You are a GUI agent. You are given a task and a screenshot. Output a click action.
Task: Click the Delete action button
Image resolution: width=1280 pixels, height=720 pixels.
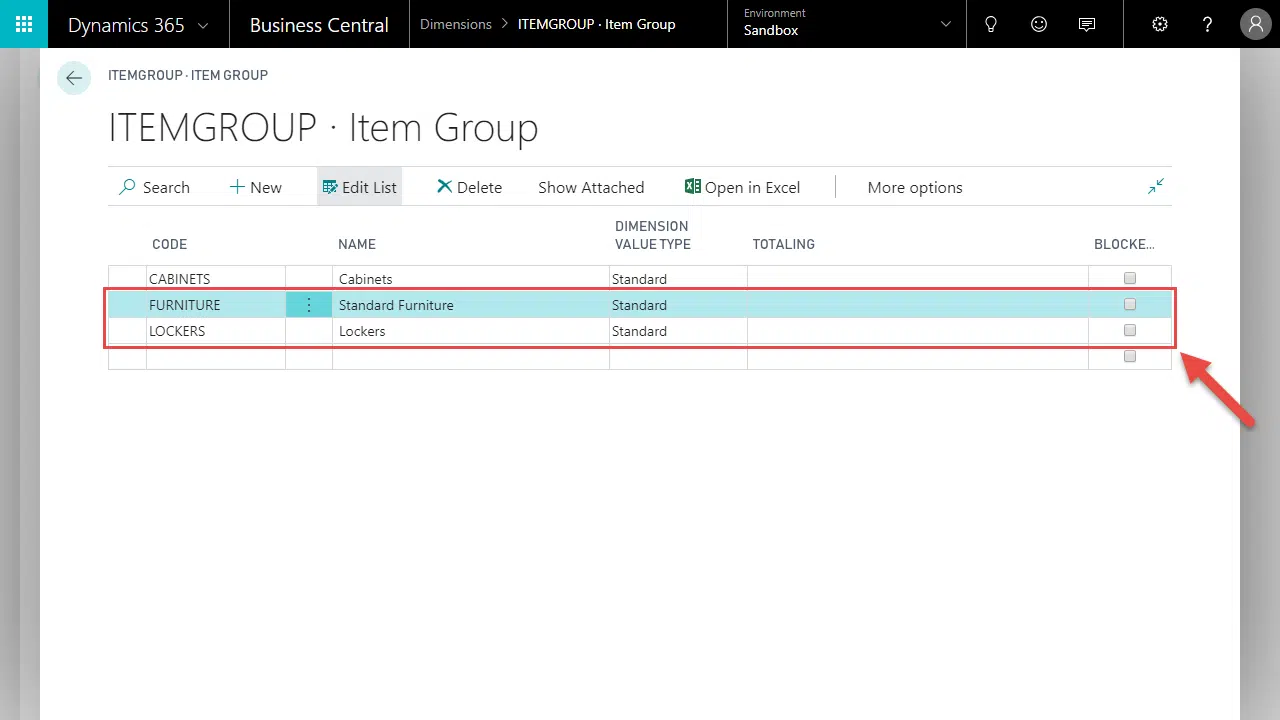coord(469,187)
